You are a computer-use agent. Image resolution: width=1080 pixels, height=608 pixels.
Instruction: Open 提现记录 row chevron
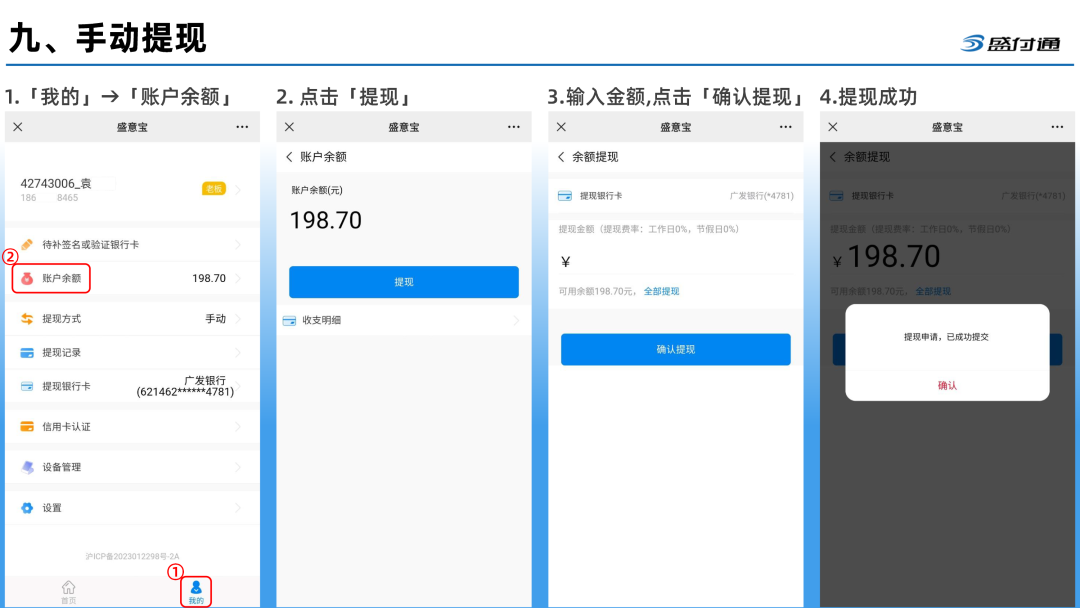(x=238, y=353)
